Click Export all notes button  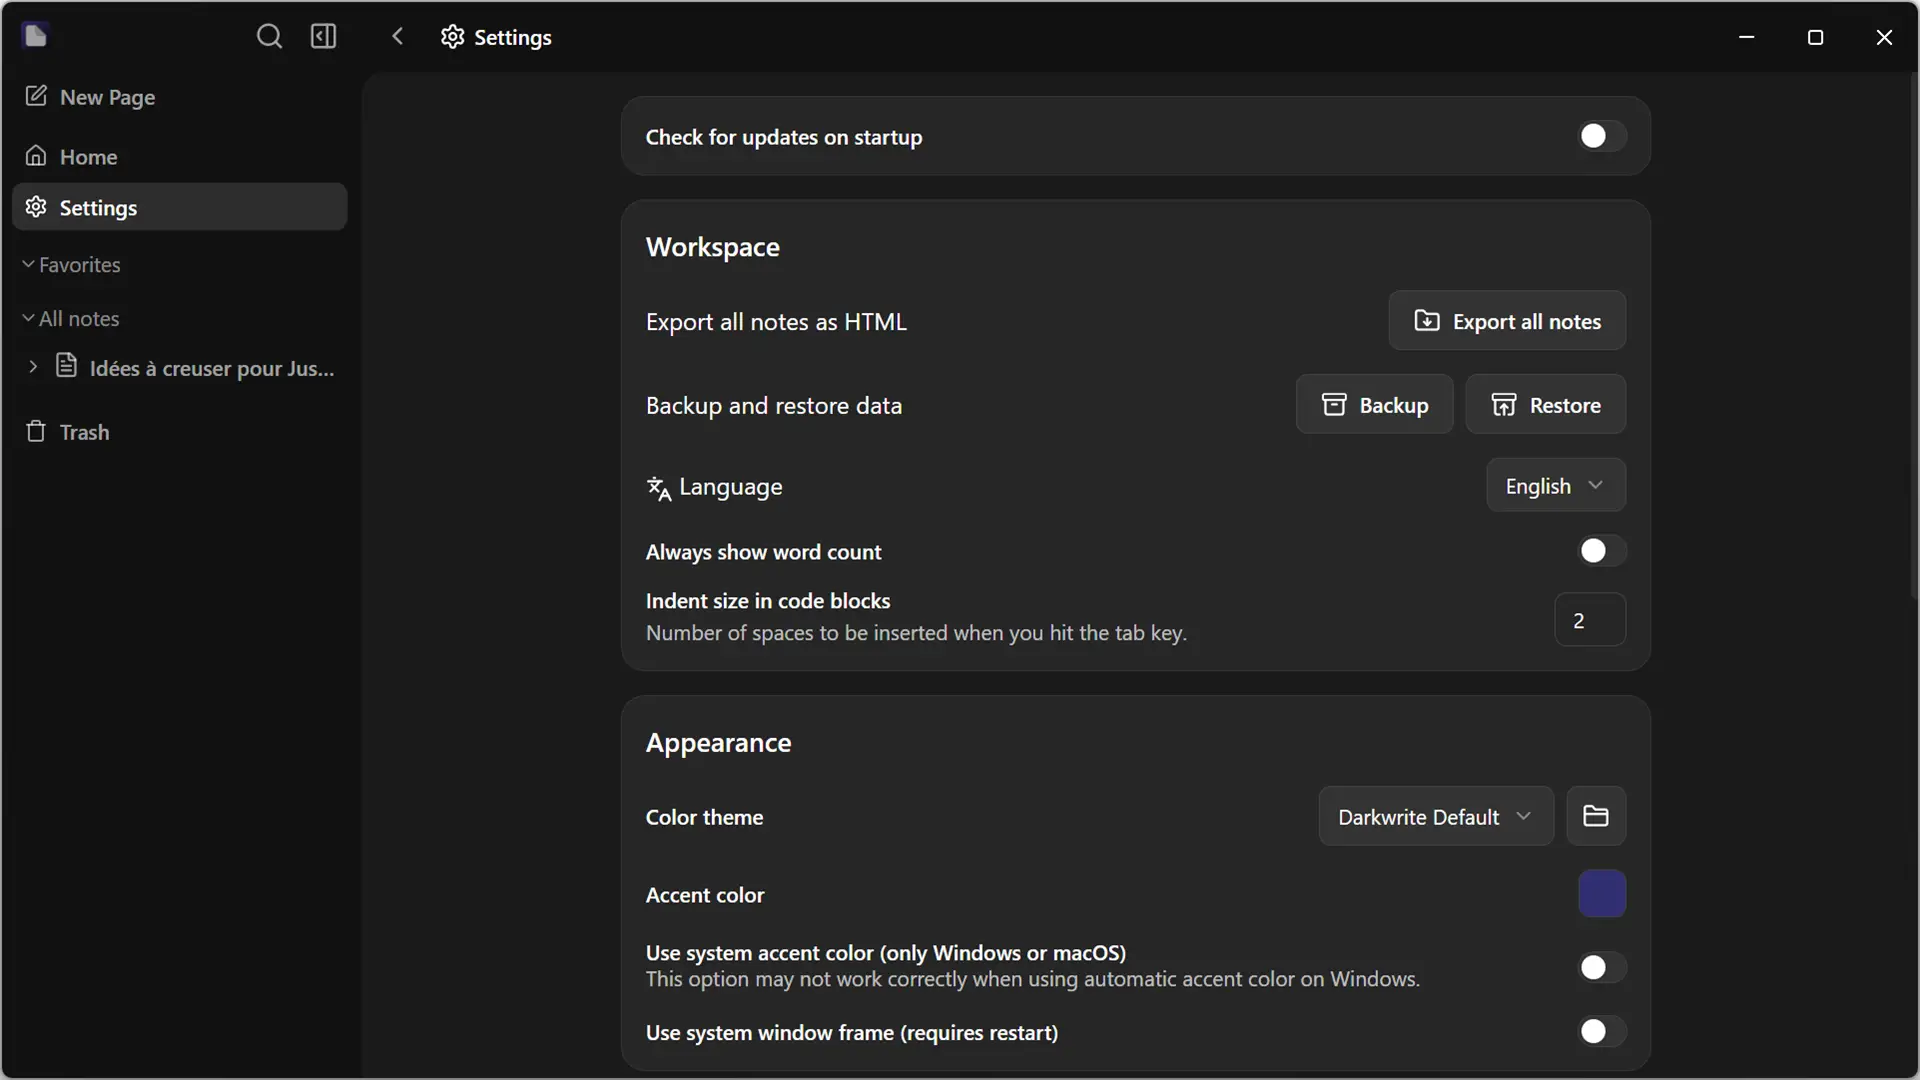pyautogui.click(x=1507, y=321)
